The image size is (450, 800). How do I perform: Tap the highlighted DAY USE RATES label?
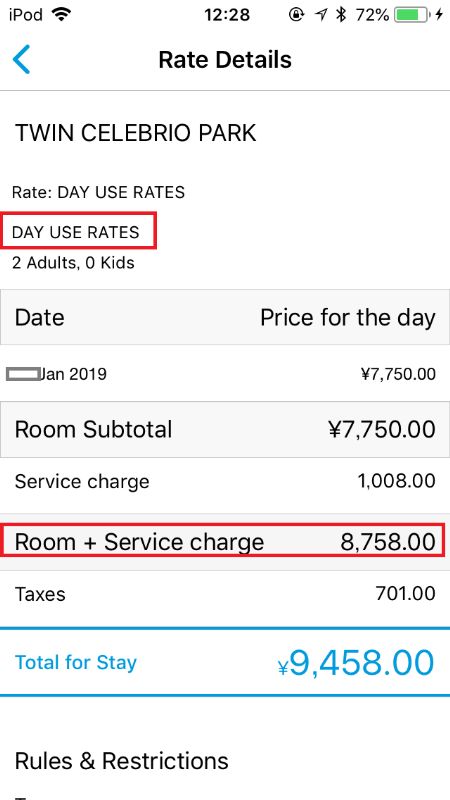click(x=76, y=232)
